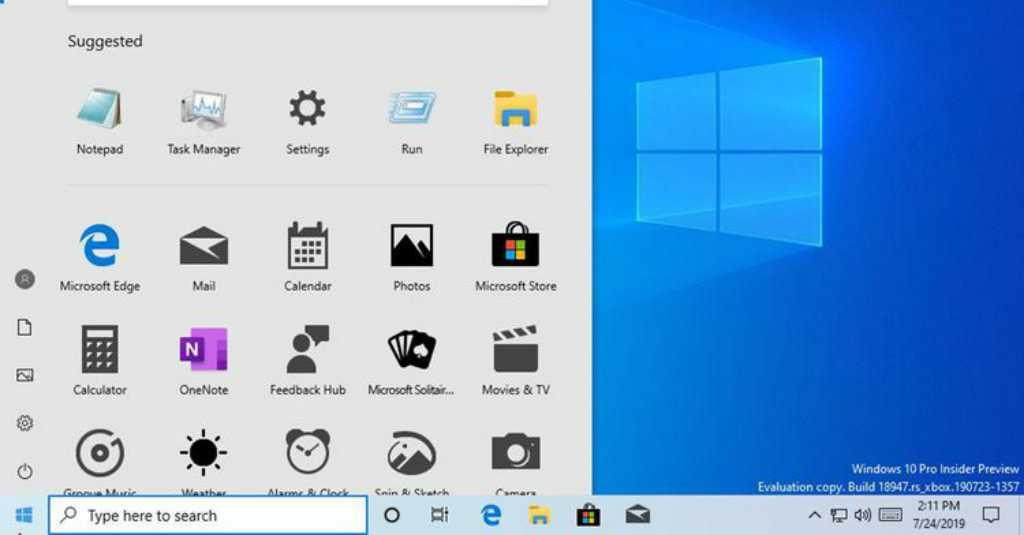Launch OneNote
The height and width of the screenshot is (535, 1024).
(204, 361)
